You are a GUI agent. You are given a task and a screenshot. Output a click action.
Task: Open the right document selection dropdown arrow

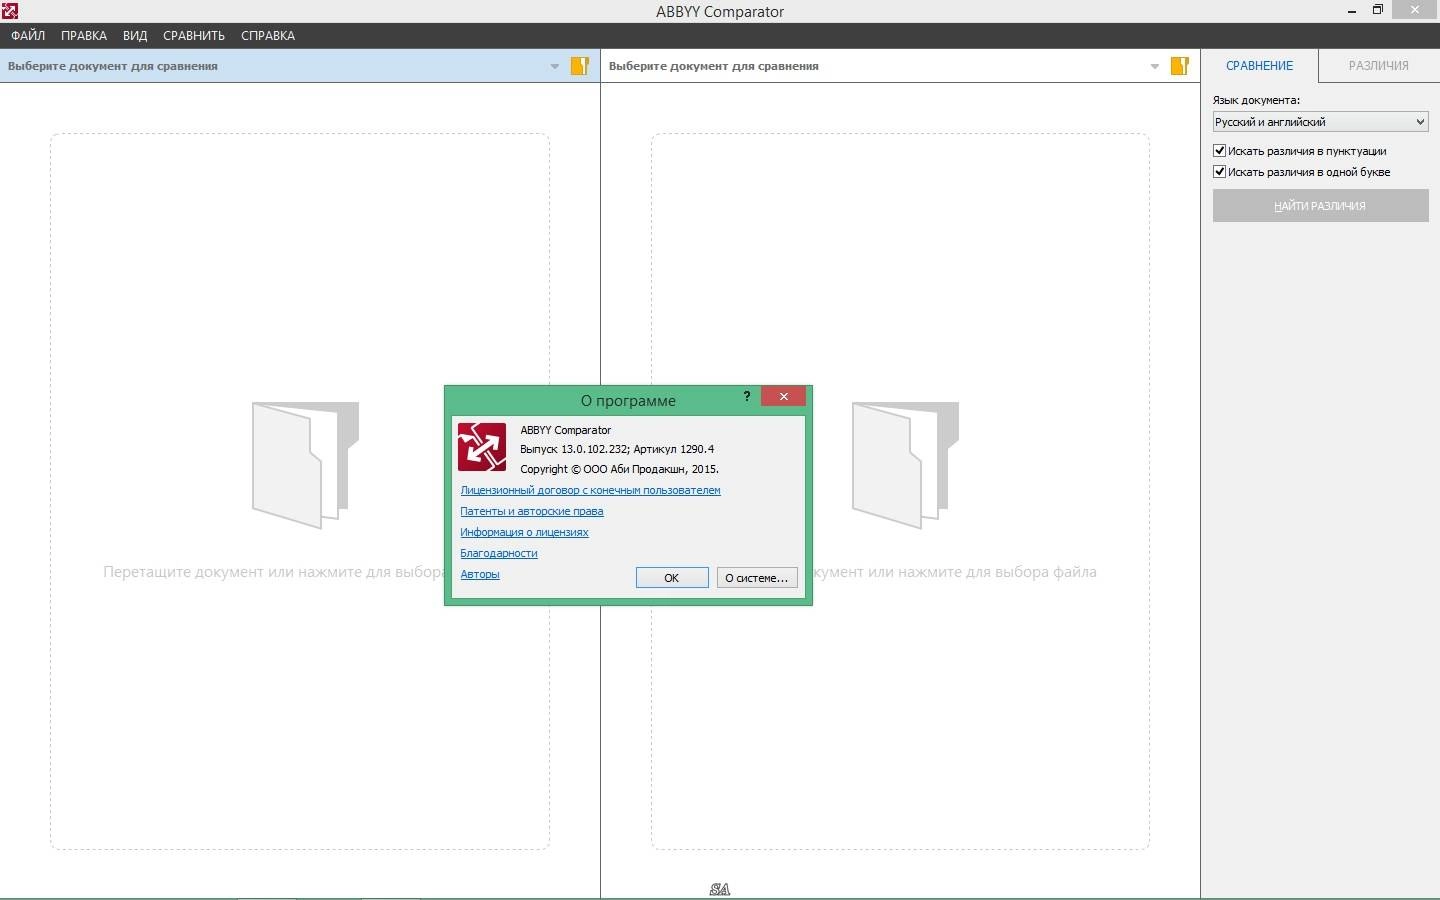(x=1155, y=67)
